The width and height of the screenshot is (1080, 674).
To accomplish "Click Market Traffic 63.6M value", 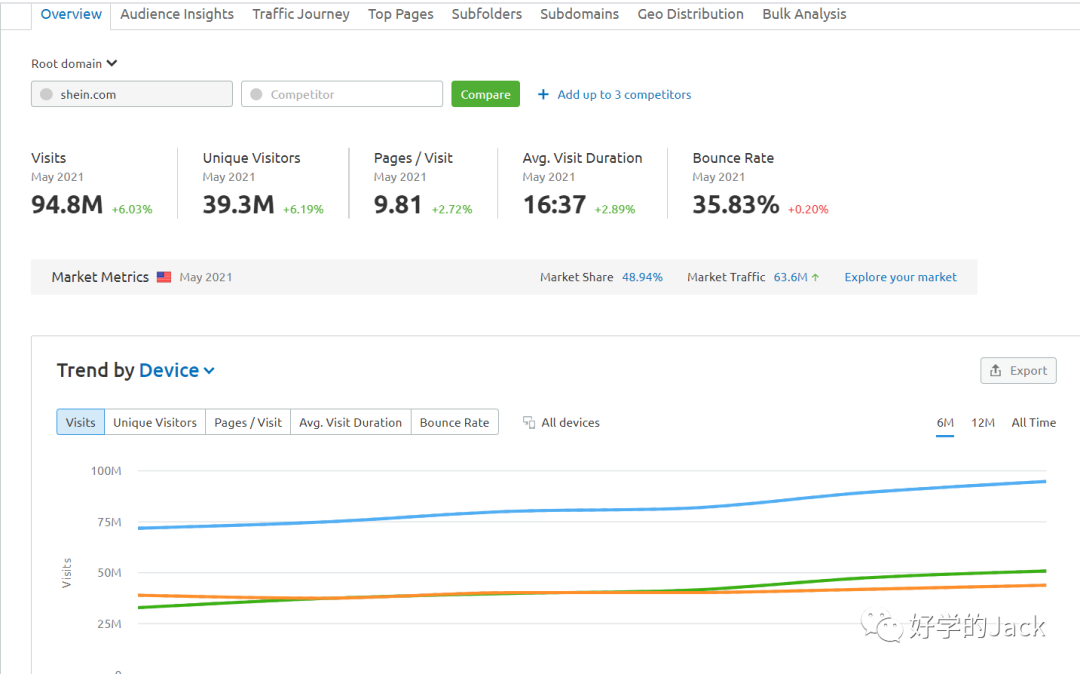I will pyautogui.click(x=790, y=277).
